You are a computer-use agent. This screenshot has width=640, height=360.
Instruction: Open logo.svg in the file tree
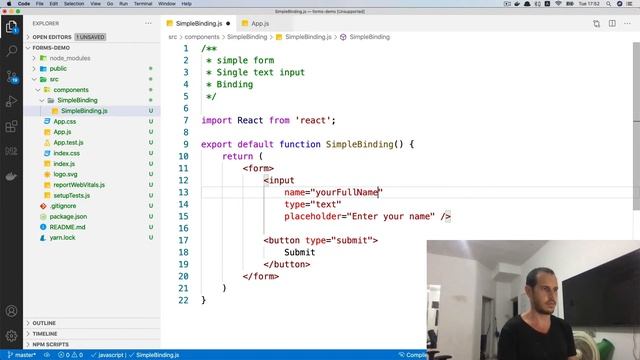[65, 174]
